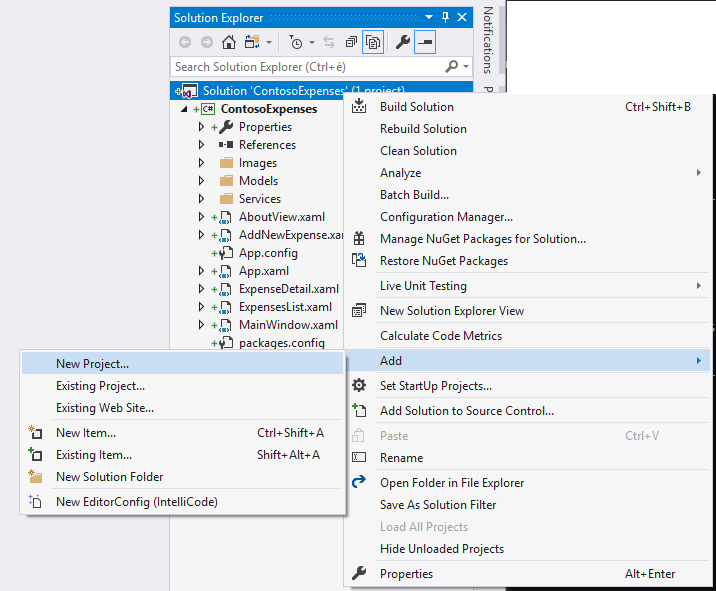Screen dimensions: 716x591
Task: Close the Solution Explorer panel
Action: pyautogui.click(x=462, y=17)
